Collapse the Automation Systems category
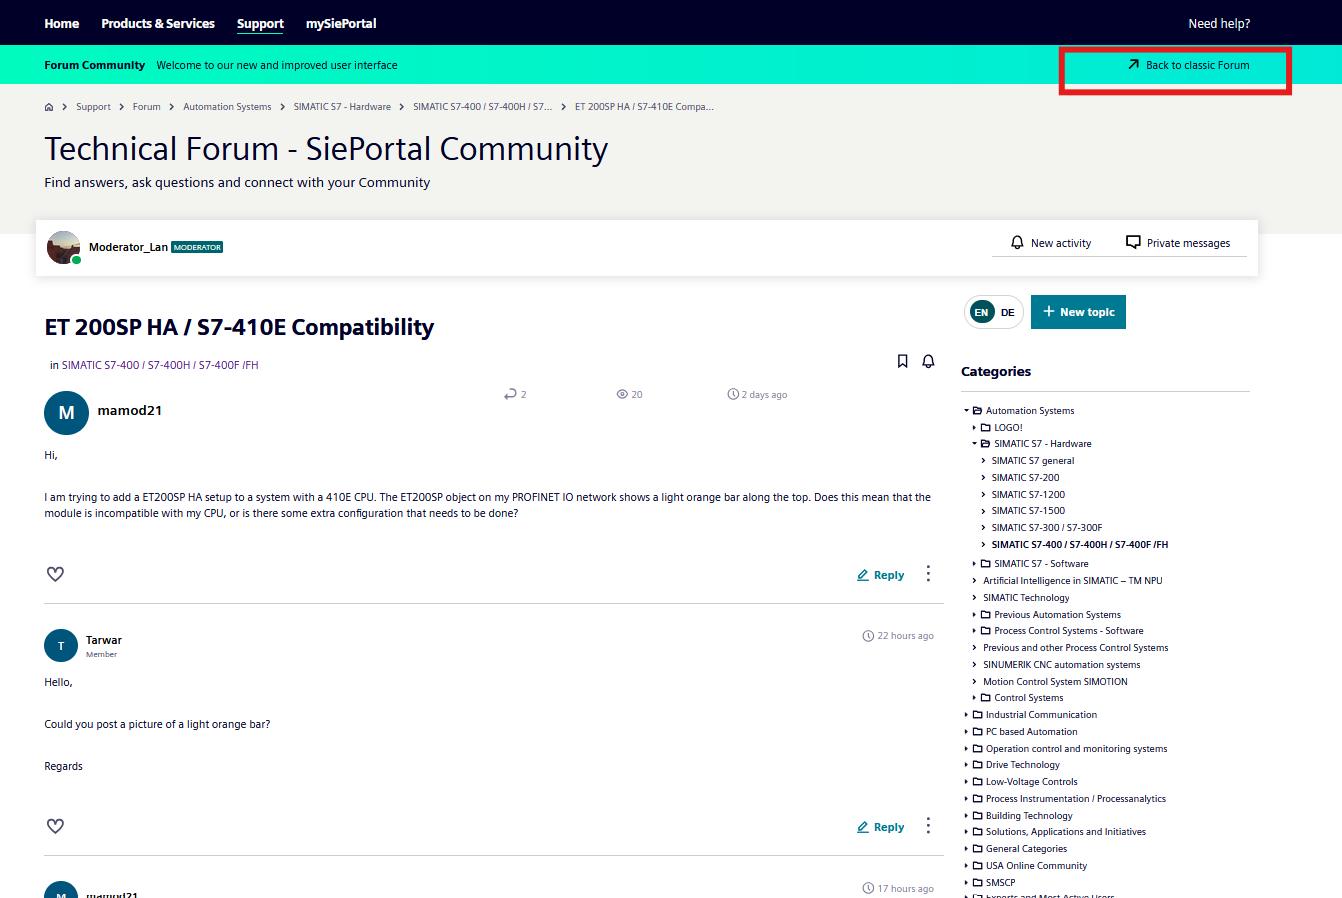1342x898 pixels. coord(967,411)
